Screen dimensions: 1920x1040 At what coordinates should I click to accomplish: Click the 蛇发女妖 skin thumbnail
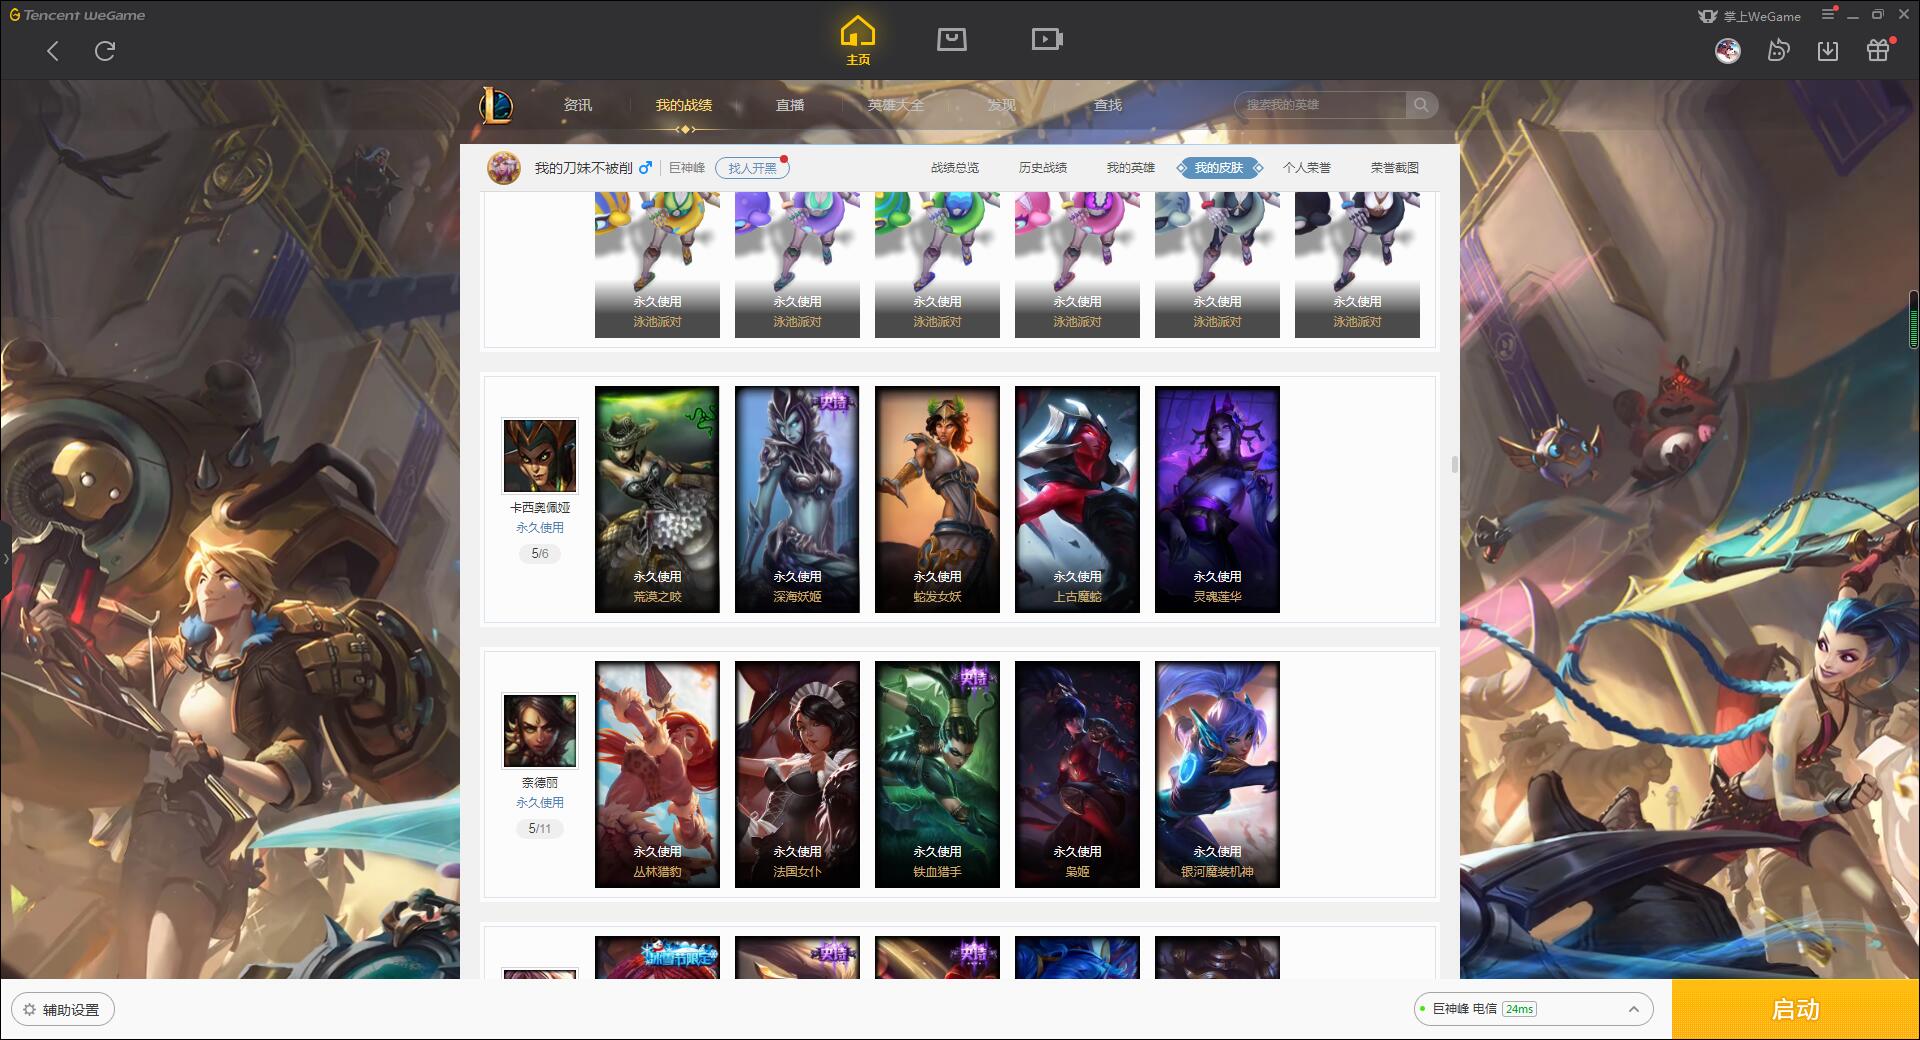pyautogui.click(x=937, y=499)
